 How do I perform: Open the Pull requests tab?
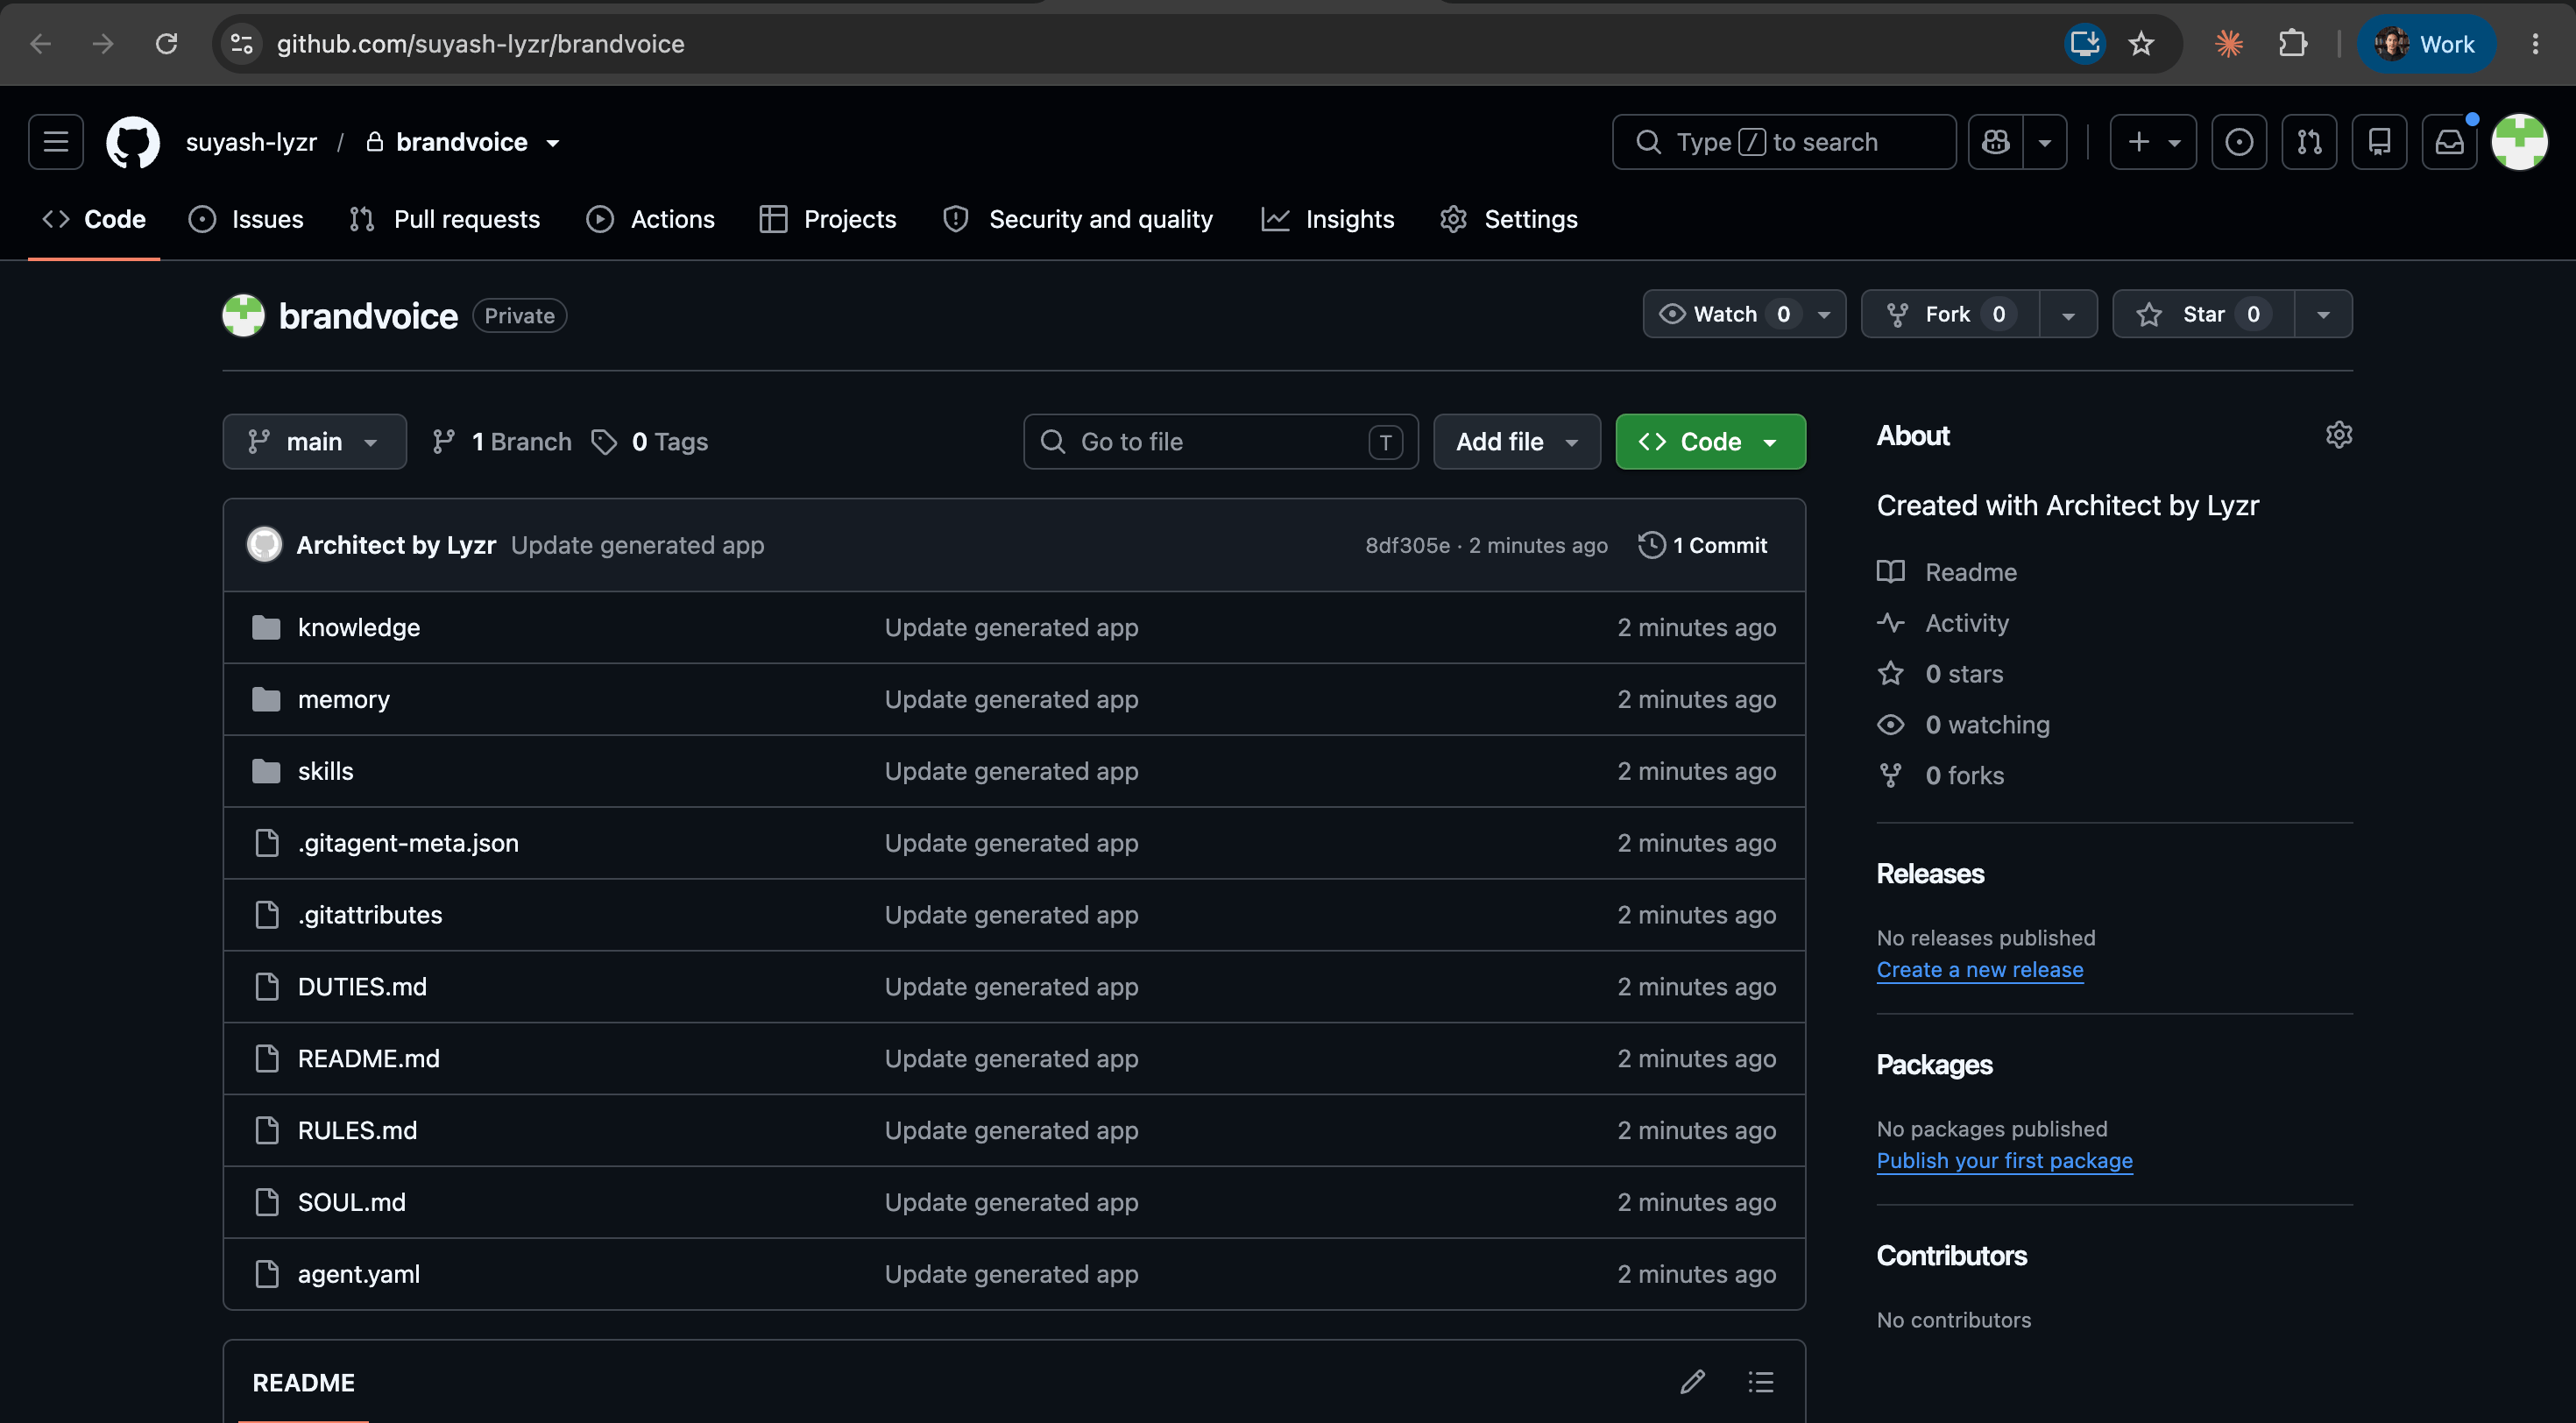[445, 219]
